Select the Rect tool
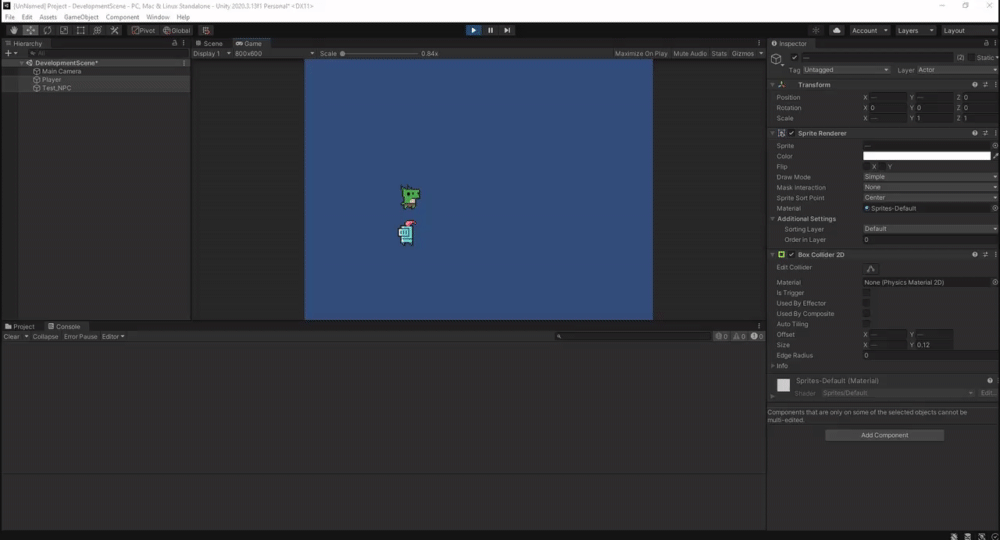The width and height of the screenshot is (1000, 540). 80,30
